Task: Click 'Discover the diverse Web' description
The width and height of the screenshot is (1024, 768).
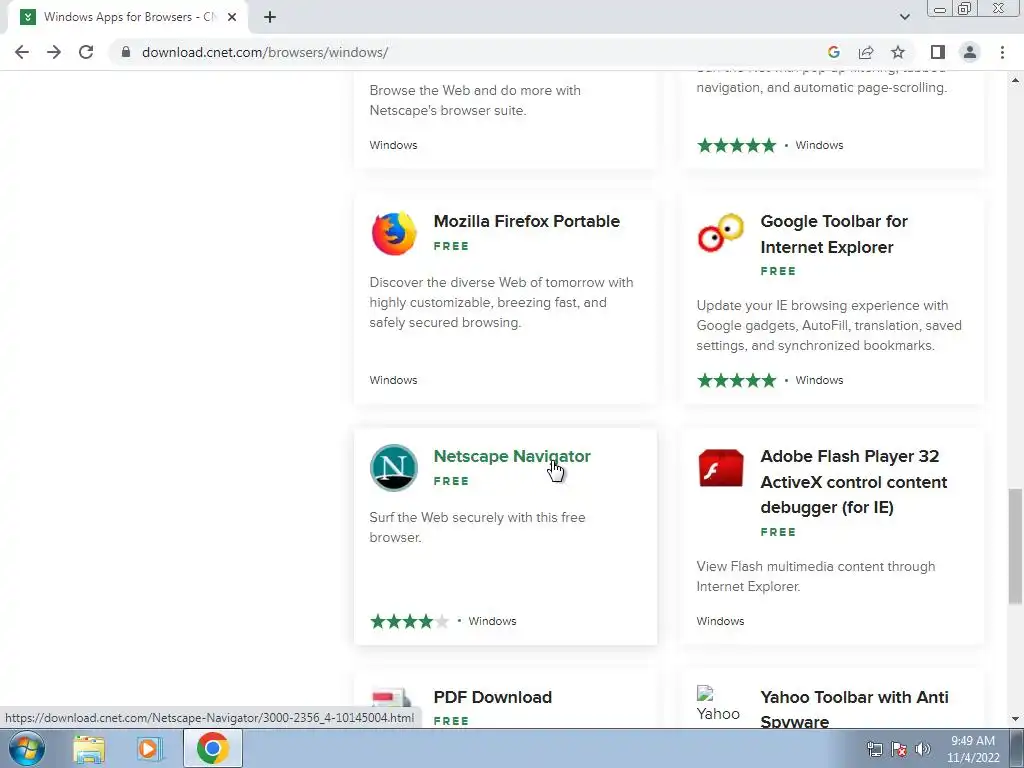Action: pos(502,302)
